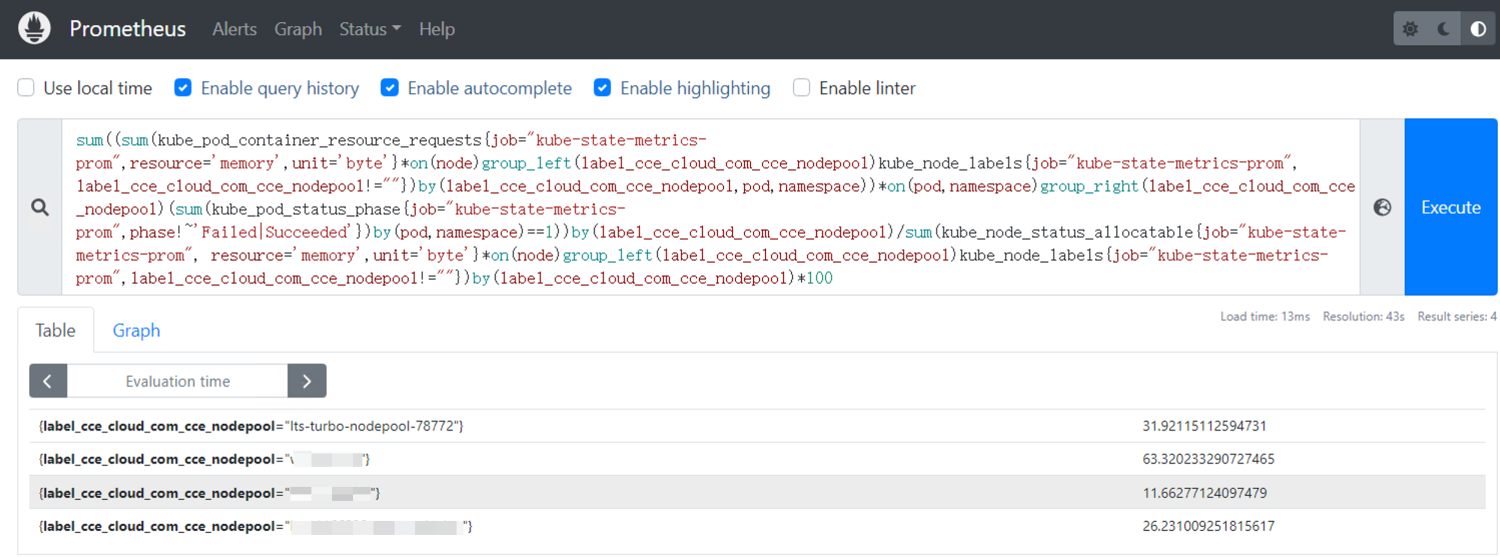Click the Evaluation time input field

pos(178,381)
